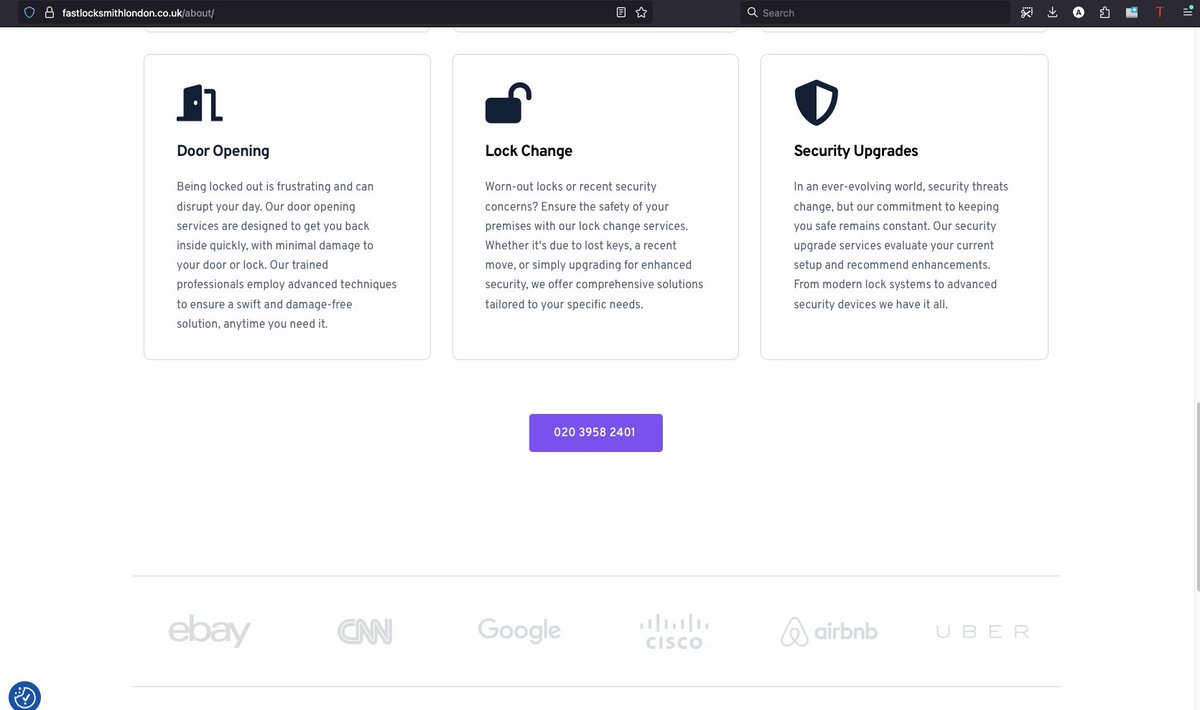Click the red 'T' extension icon
The image size is (1200, 710).
pyautogui.click(x=1160, y=12)
